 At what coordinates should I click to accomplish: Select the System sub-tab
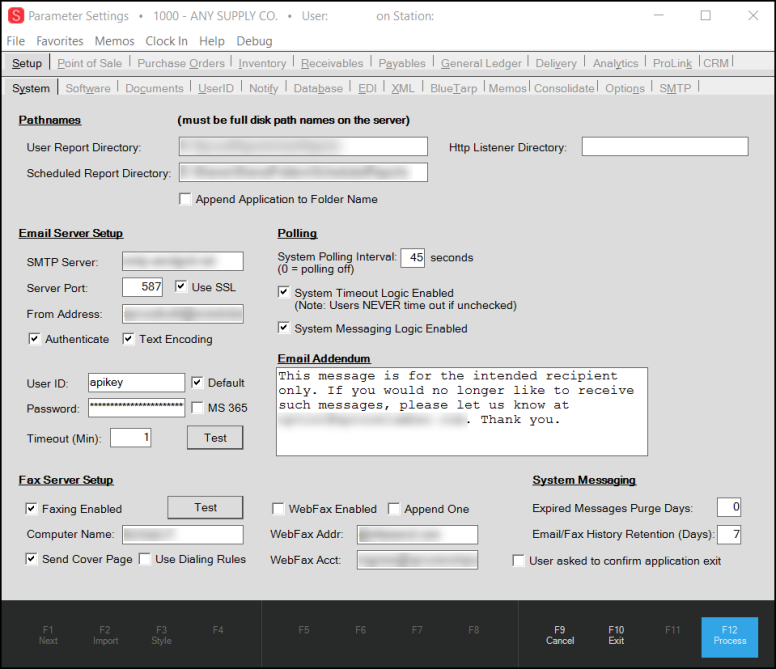(x=31, y=88)
